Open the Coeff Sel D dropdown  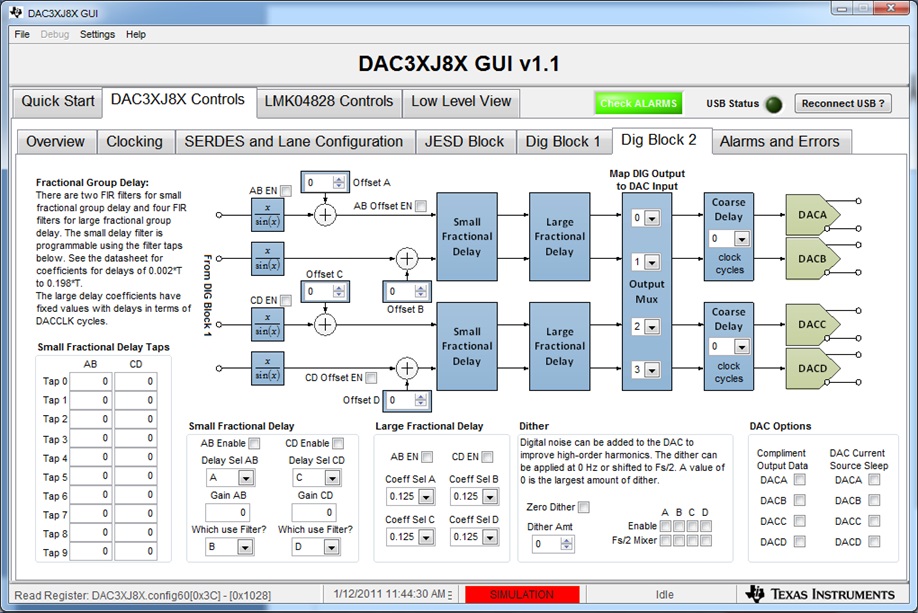[490, 537]
